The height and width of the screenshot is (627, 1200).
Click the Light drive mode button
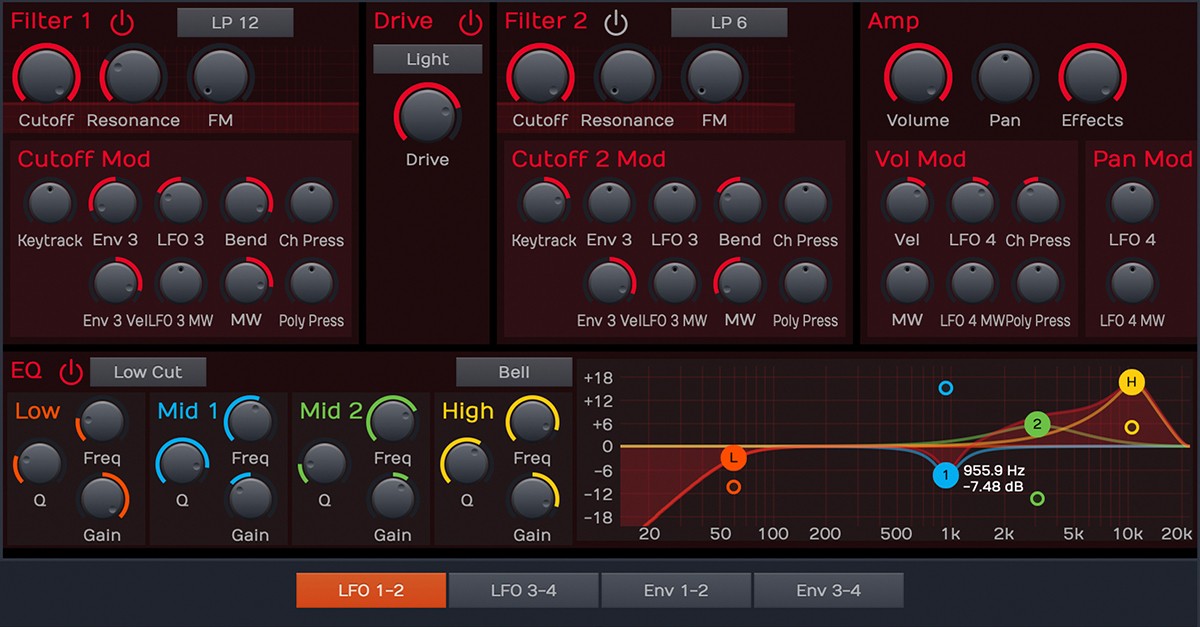pos(426,58)
